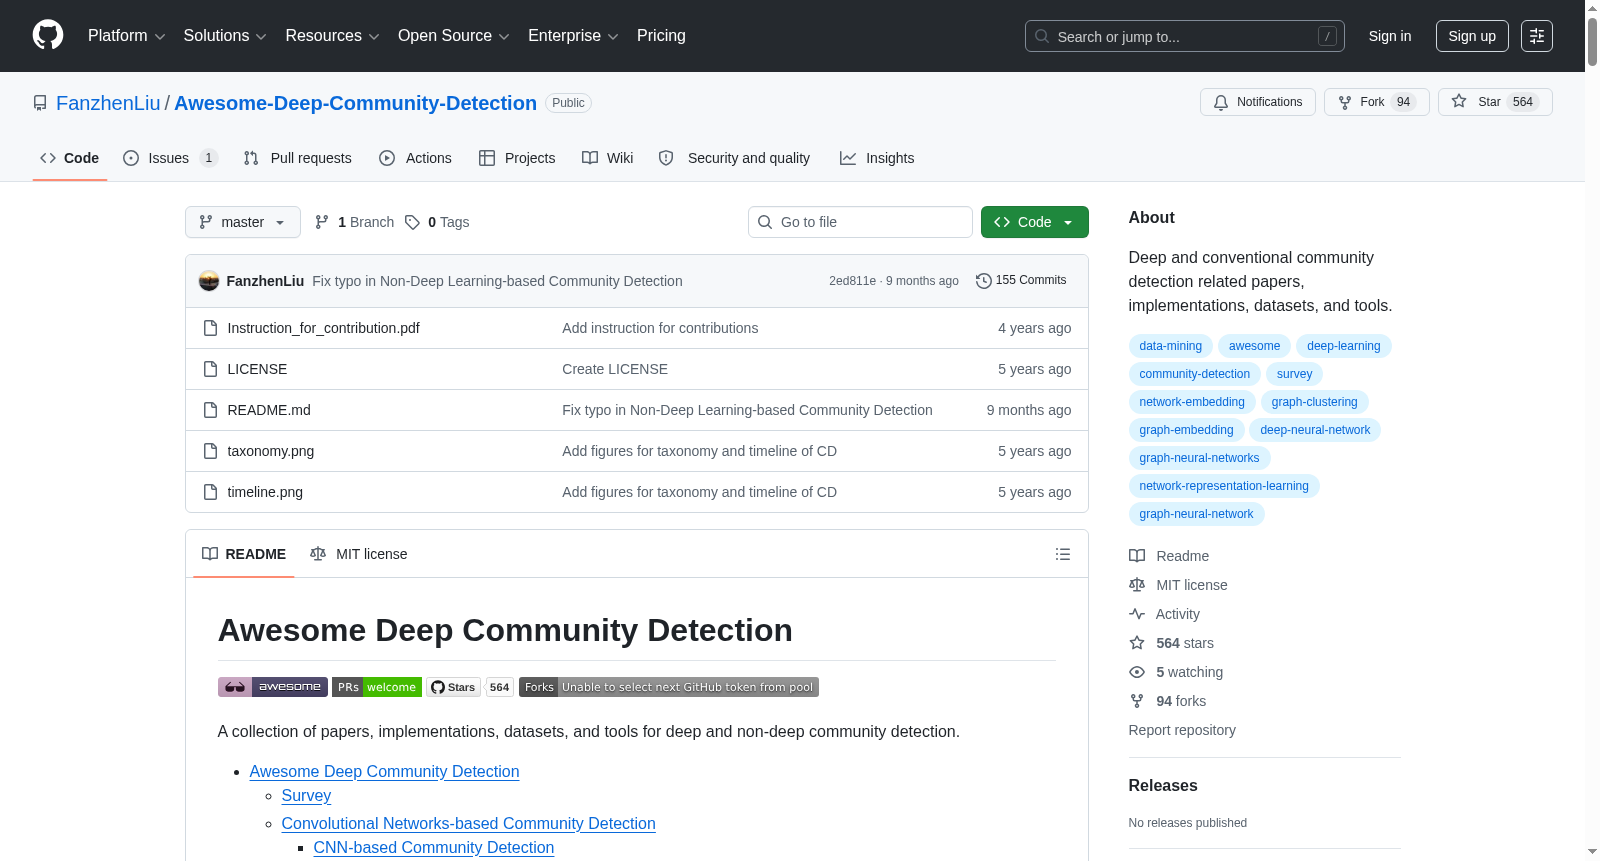Image resolution: width=1600 pixels, height=861 pixels.
Task: Open the Projects tab
Action: coord(517,158)
